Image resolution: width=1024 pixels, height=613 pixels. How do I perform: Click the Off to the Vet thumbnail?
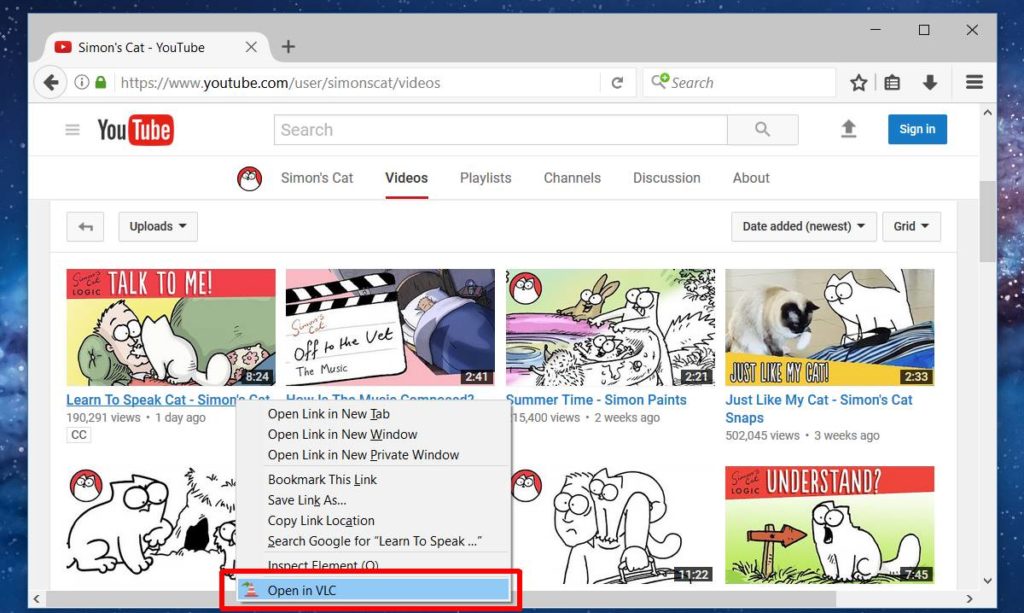coord(390,327)
